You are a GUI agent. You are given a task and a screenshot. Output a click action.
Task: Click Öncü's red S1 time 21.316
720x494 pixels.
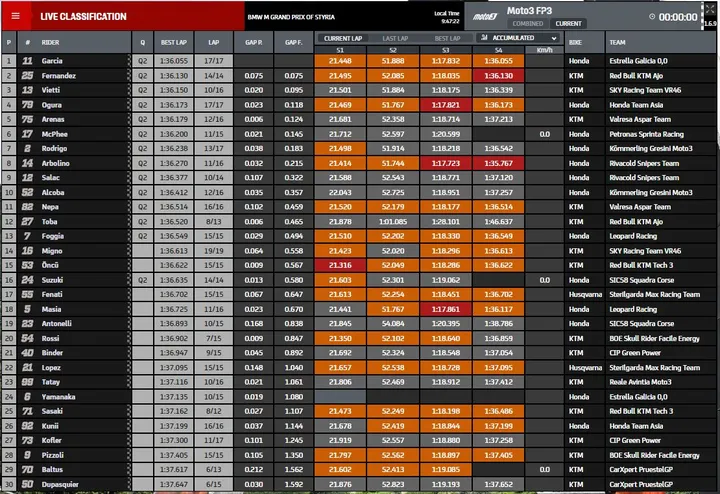pyautogui.click(x=340, y=265)
